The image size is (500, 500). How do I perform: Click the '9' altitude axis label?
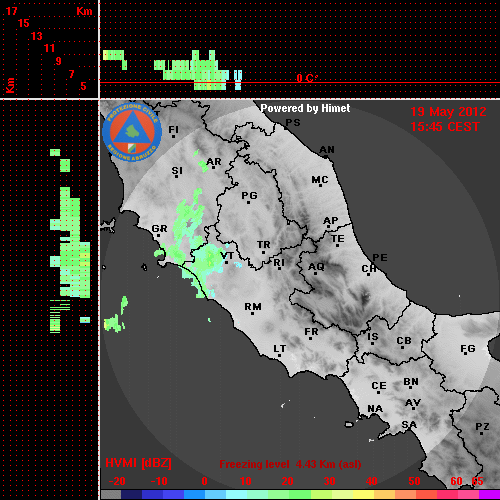(x=58, y=61)
